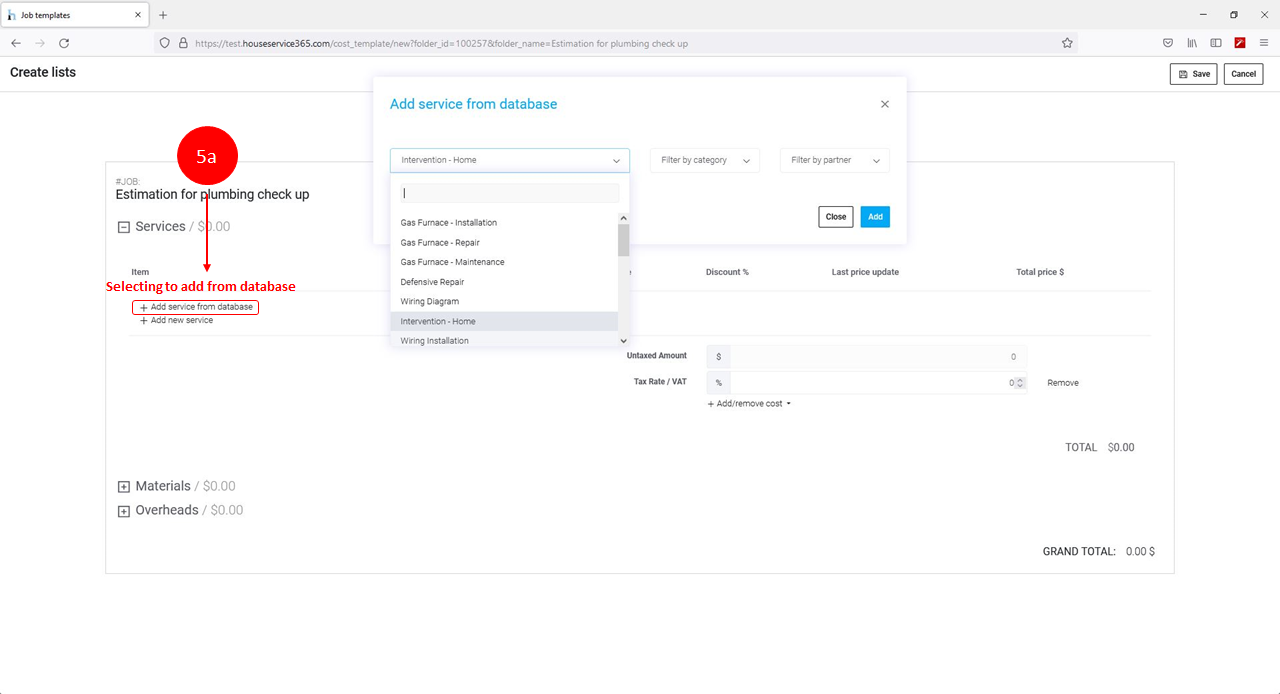Reload the page with the browser refresh icon
Screen dimensions: 1280x694
click(x=64, y=43)
